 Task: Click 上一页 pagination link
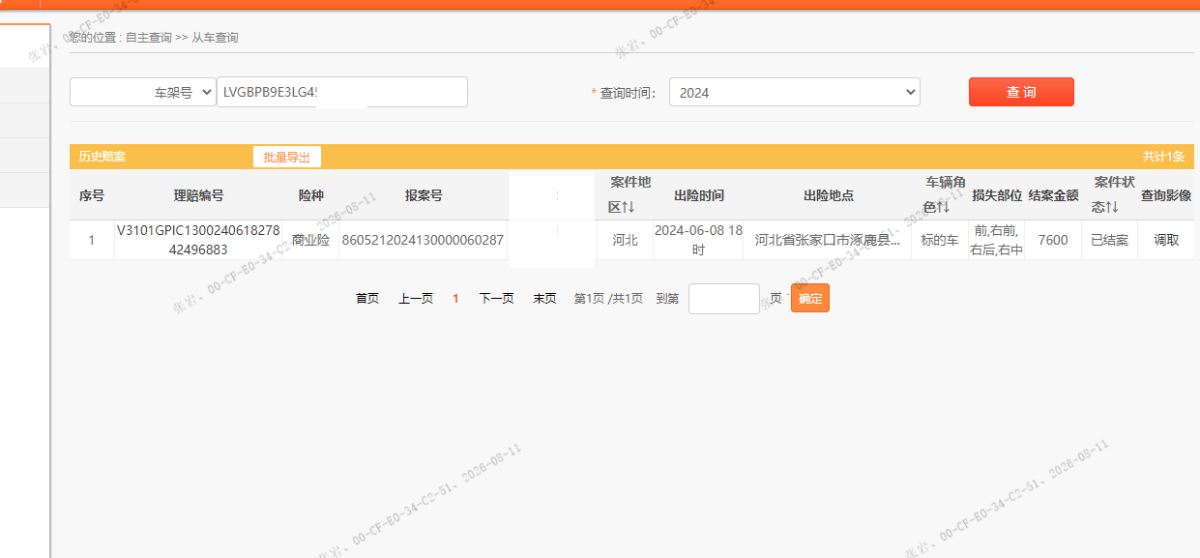(416, 298)
